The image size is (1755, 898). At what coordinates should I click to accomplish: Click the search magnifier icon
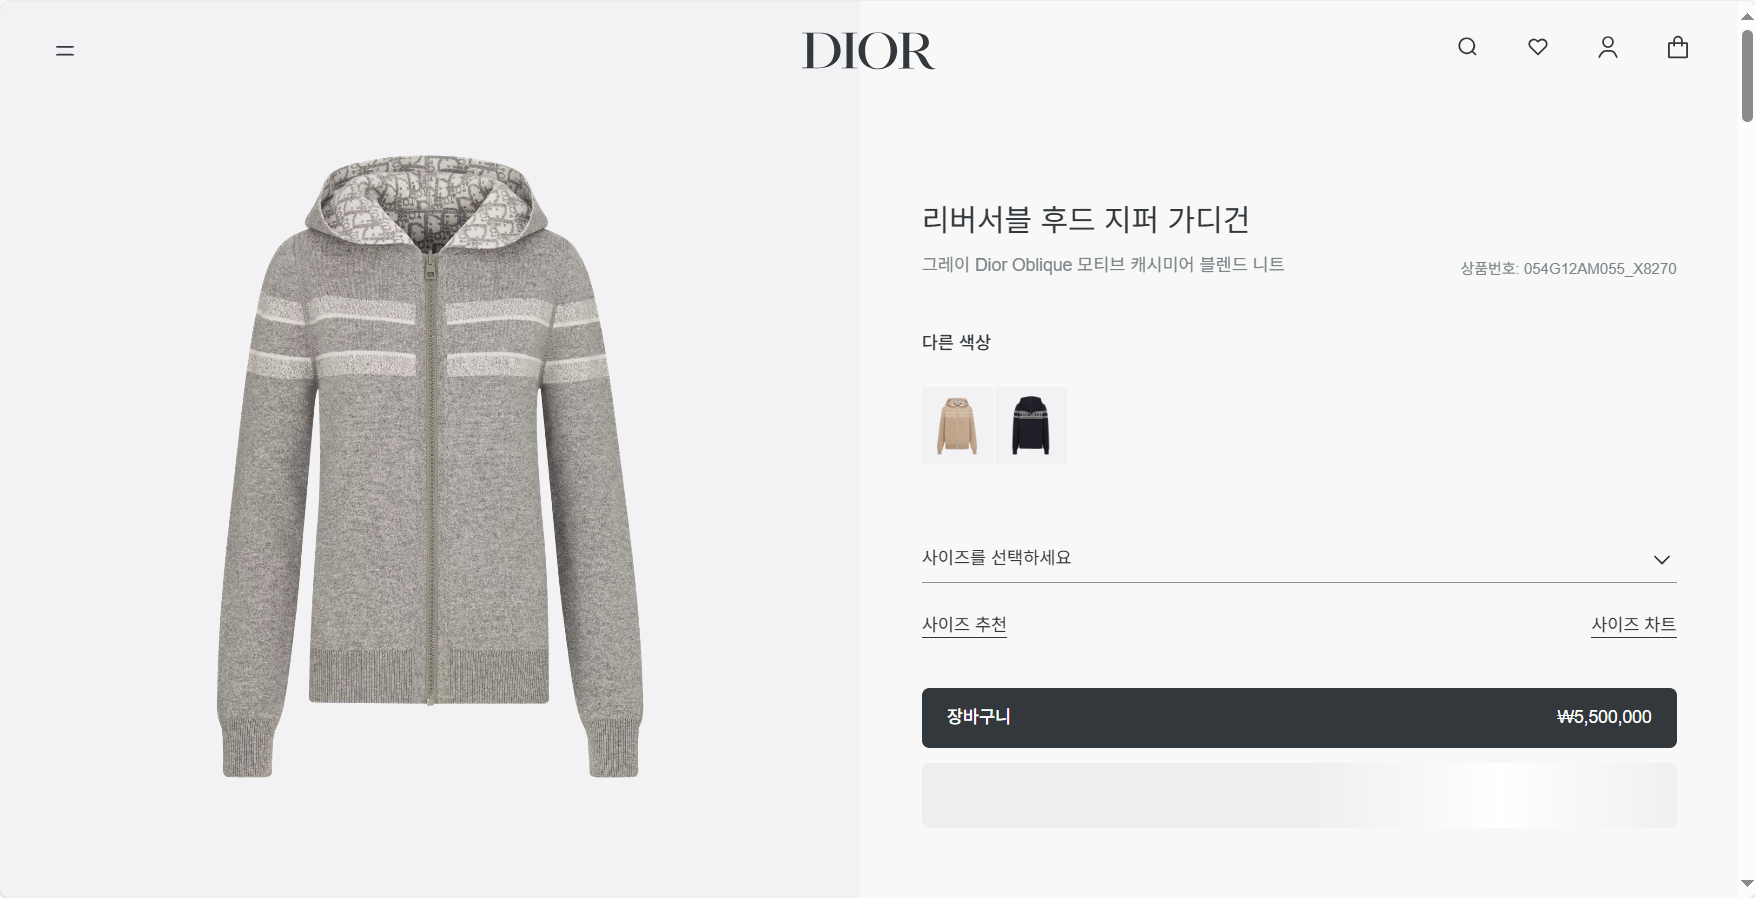pyautogui.click(x=1467, y=47)
